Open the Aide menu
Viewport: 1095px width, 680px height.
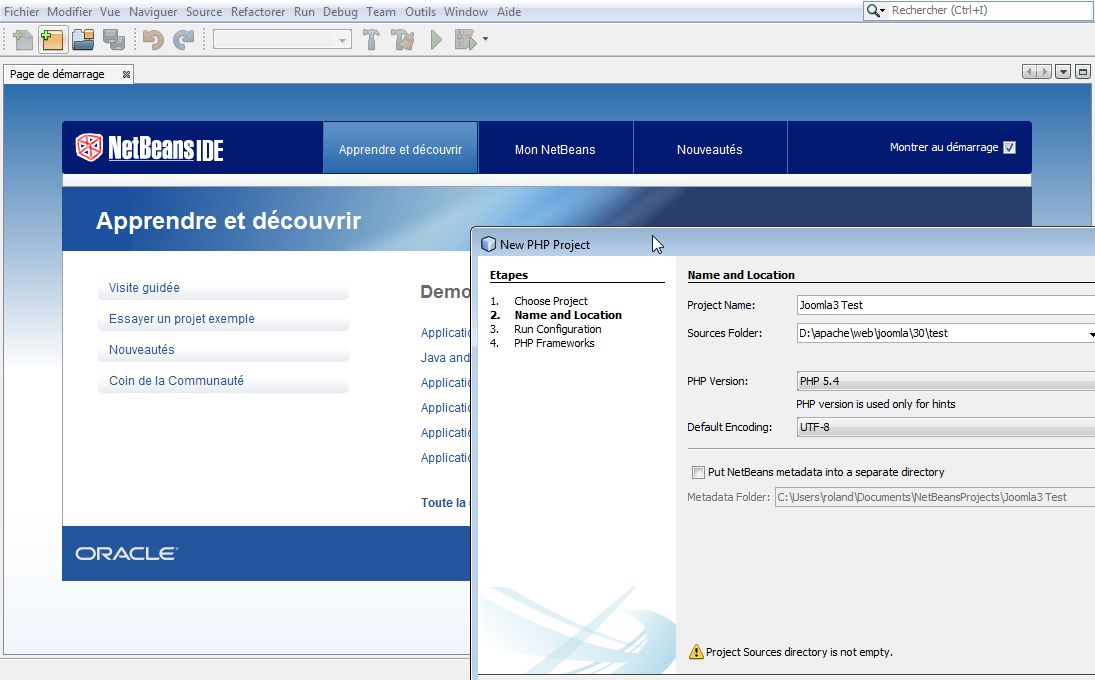pyautogui.click(x=509, y=12)
